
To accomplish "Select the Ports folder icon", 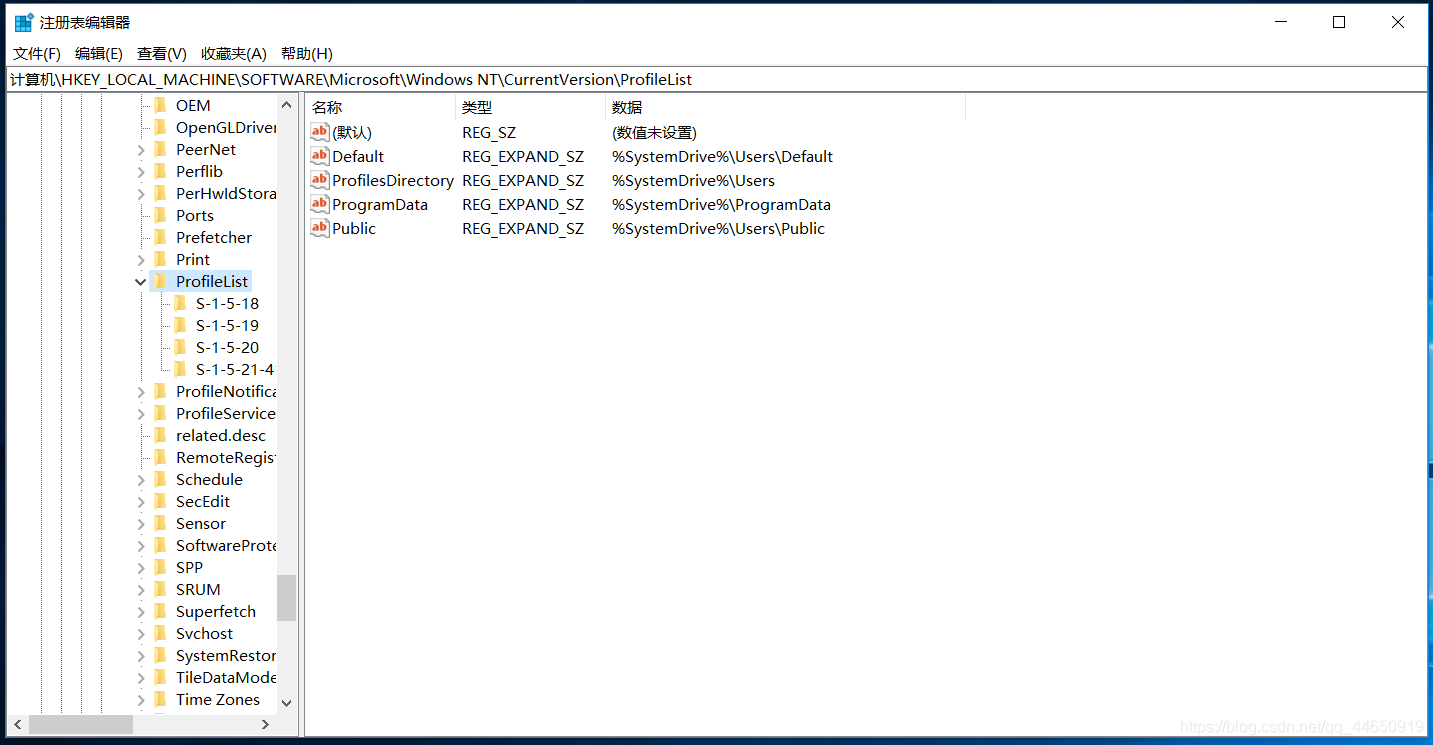I will tap(160, 215).
